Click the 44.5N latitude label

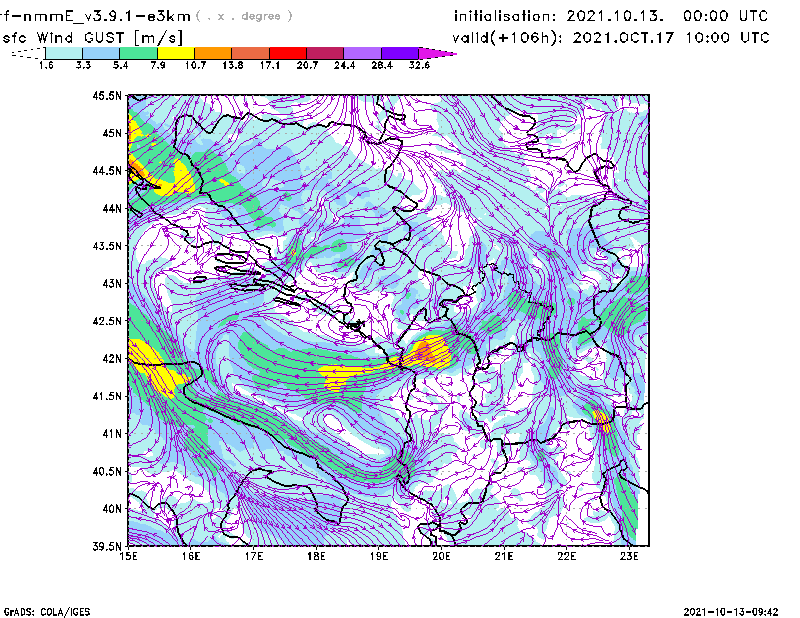[x=107, y=170]
